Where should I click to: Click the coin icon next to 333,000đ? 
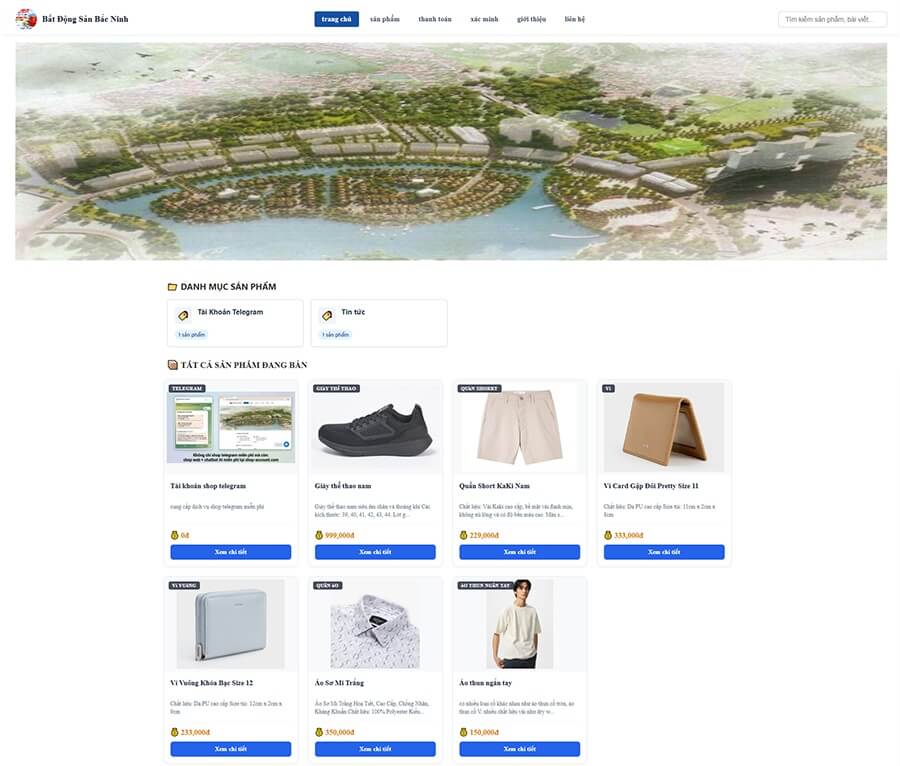(608, 535)
